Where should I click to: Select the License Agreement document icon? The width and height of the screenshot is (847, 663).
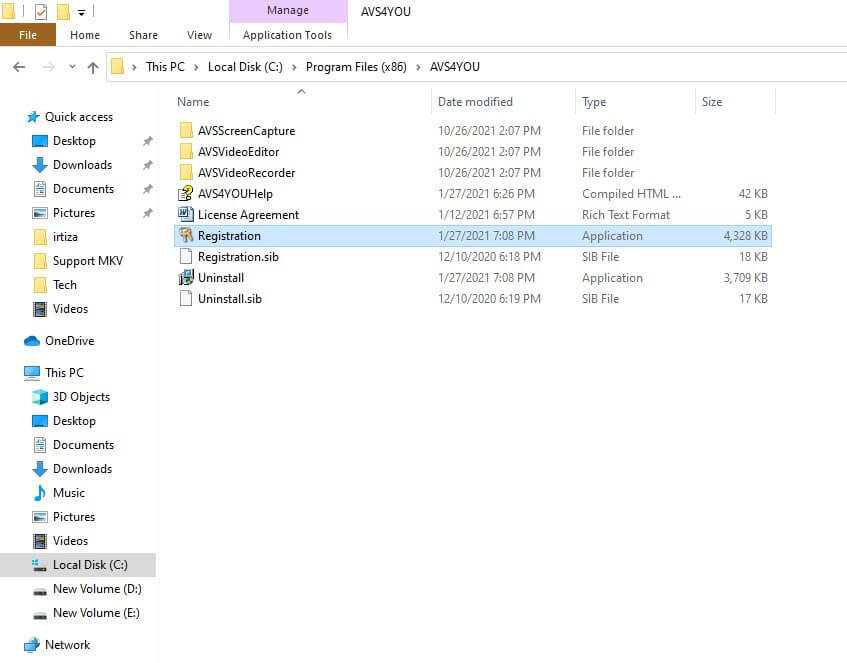tap(186, 215)
